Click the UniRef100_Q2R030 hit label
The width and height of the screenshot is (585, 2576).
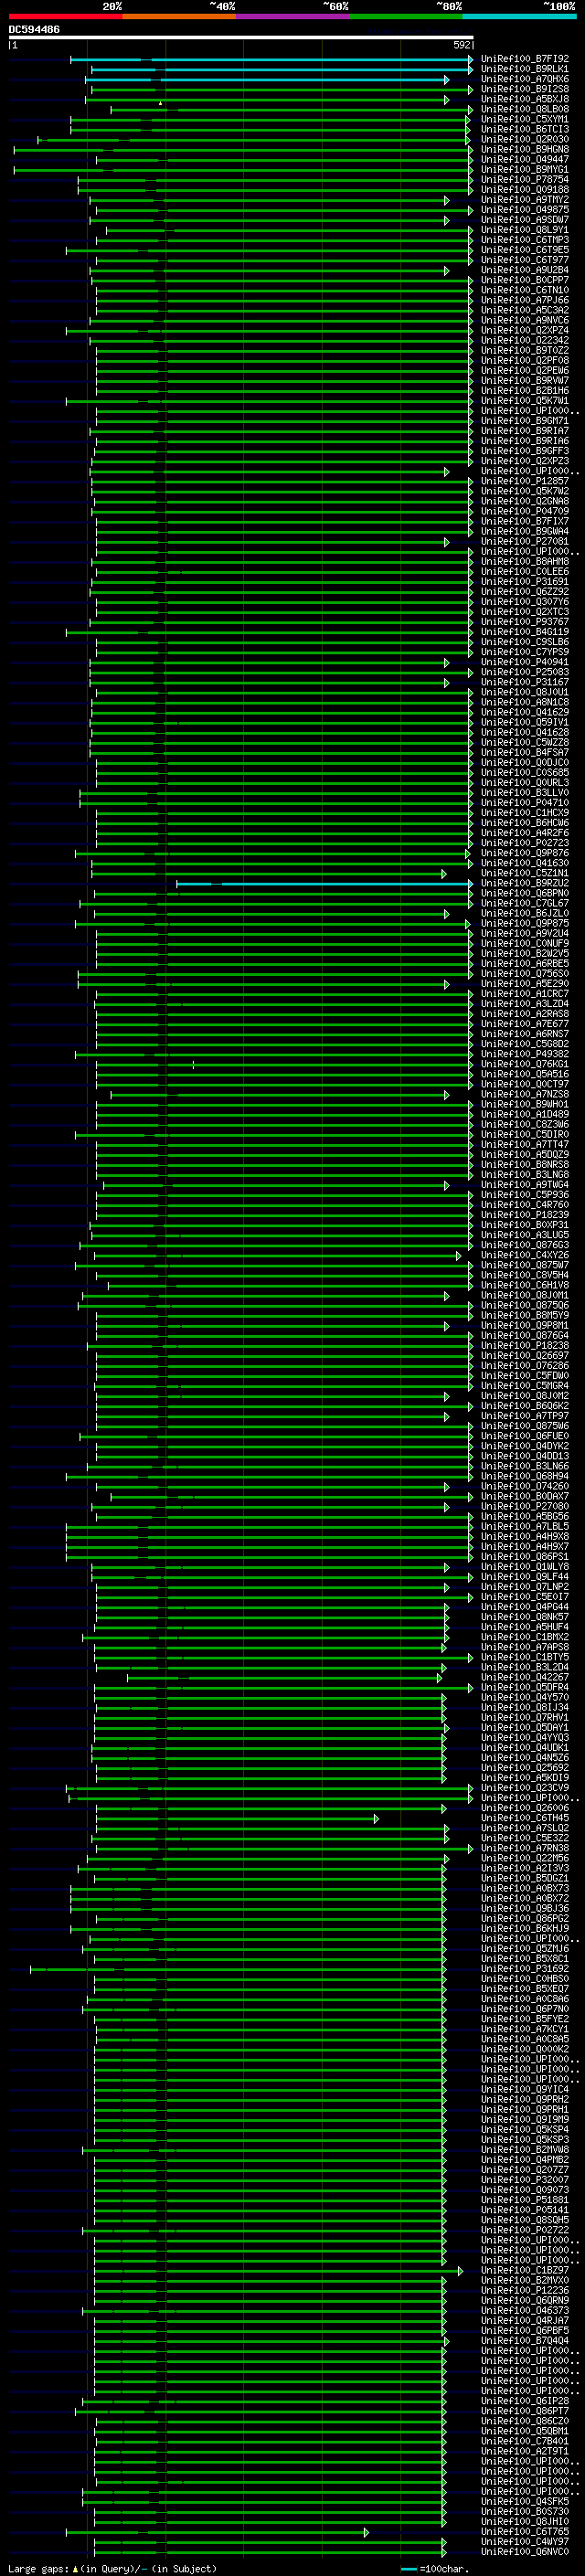tap(525, 139)
